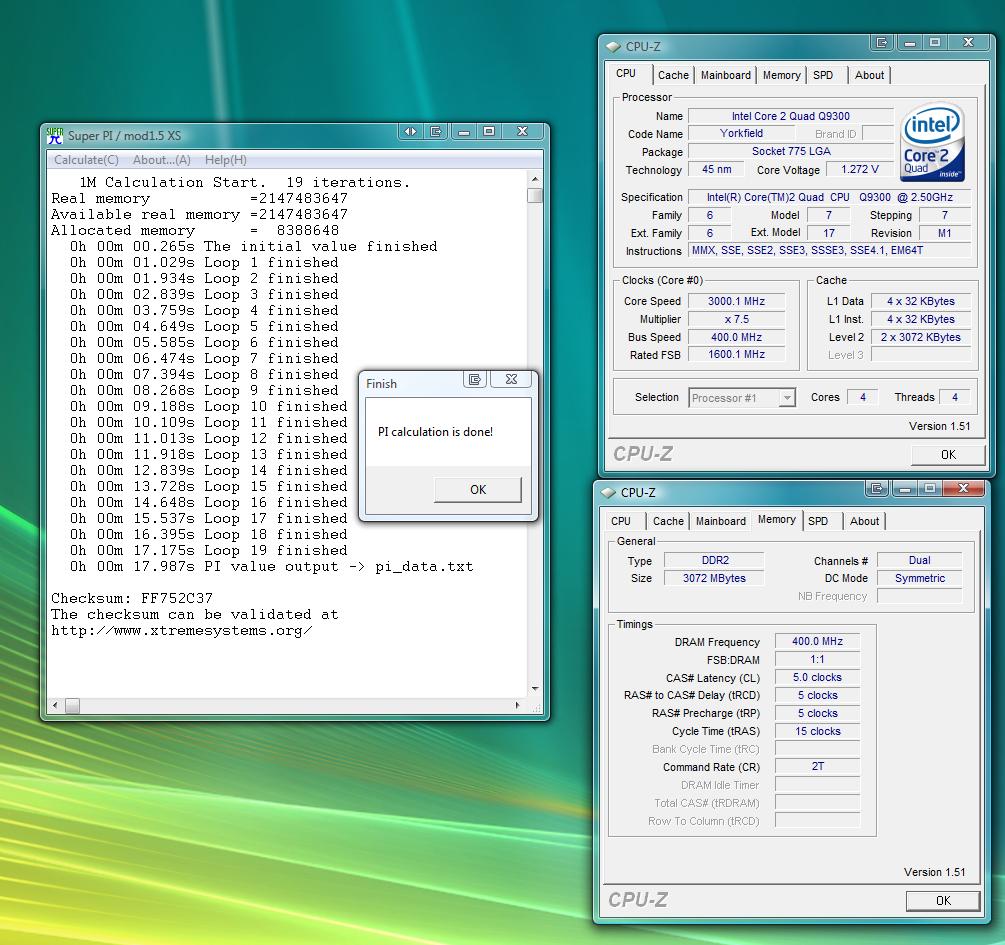Minimize the bottom CPU-Z Memory window
The height and width of the screenshot is (945, 1005).
904,489
